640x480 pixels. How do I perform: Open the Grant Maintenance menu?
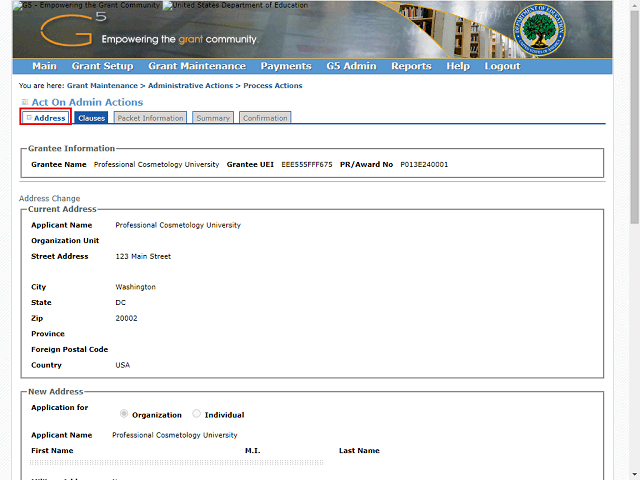[x=197, y=66]
